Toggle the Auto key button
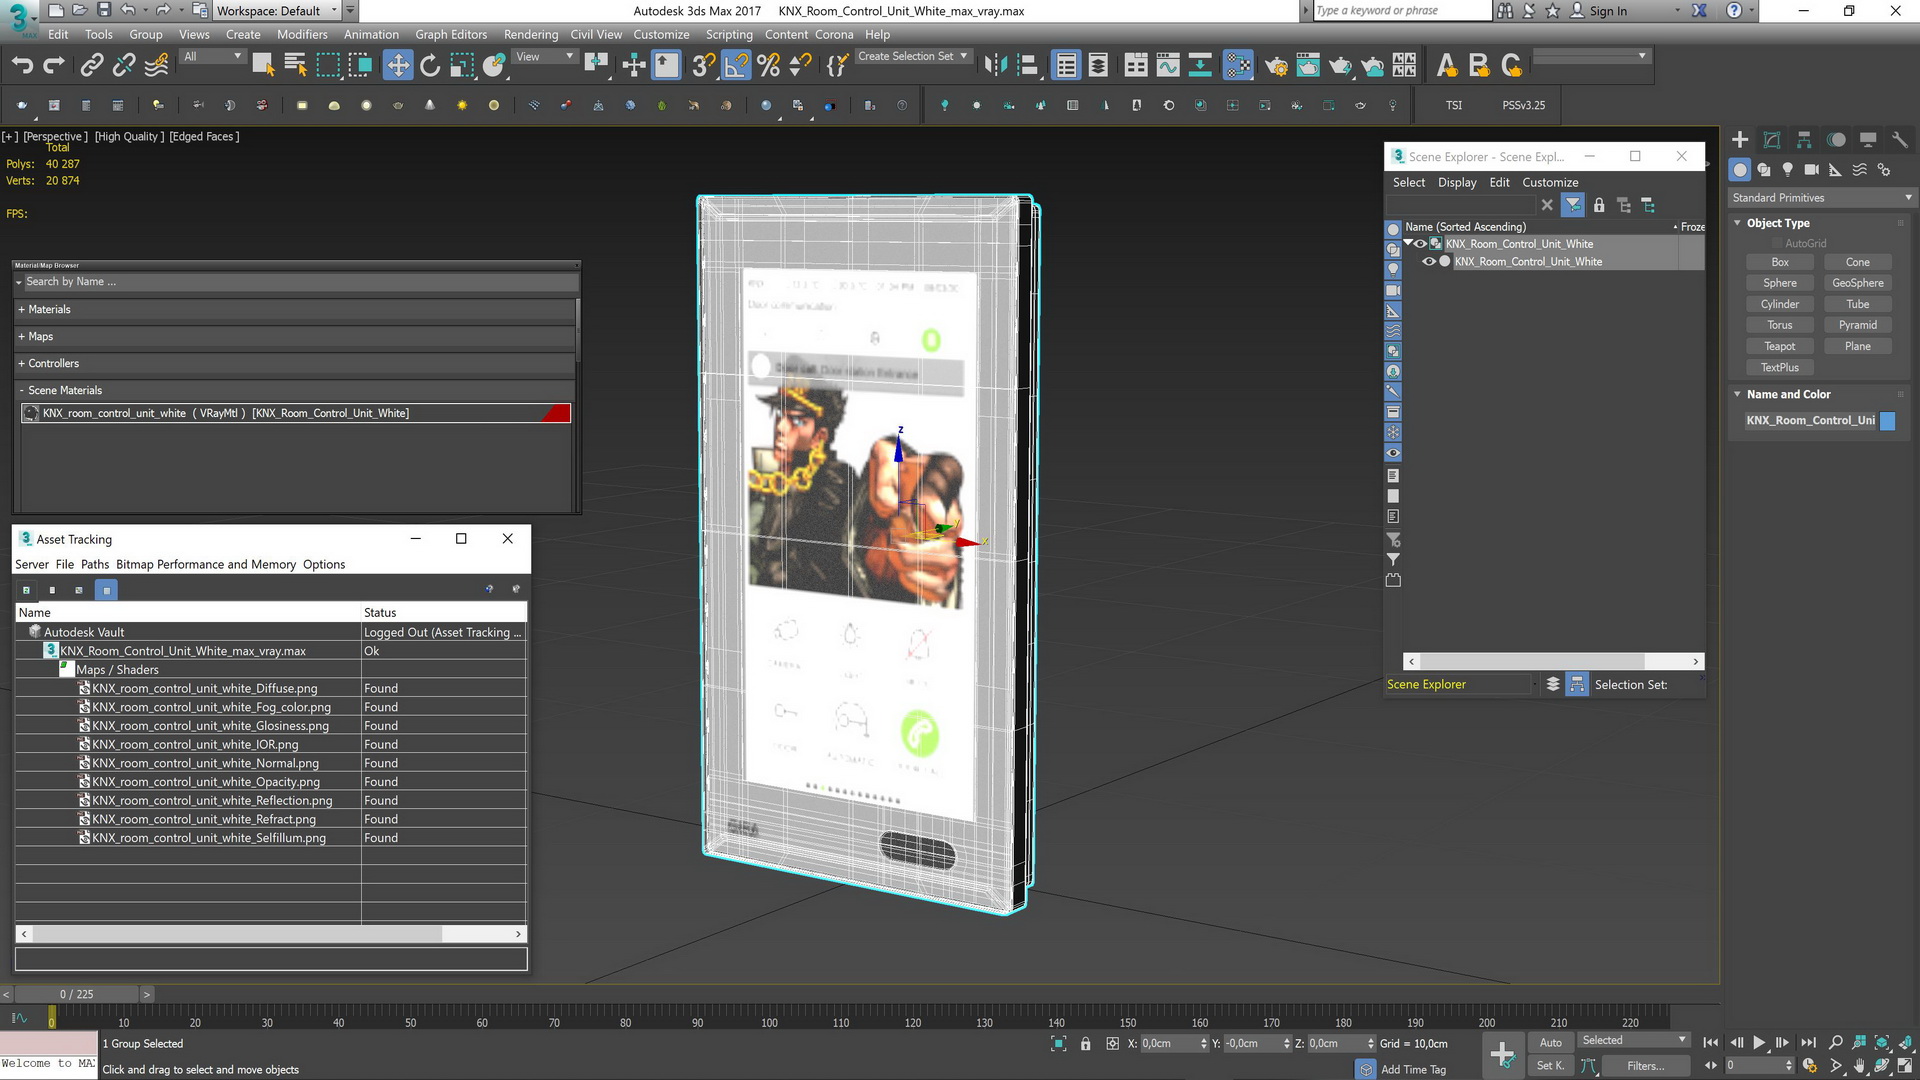The image size is (1920, 1080). 1550,1042
